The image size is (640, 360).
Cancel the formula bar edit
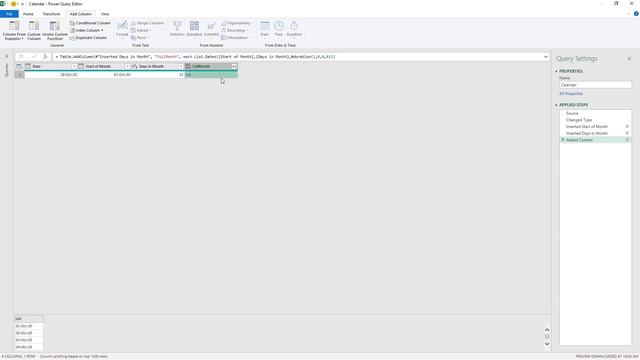click(22, 57)
